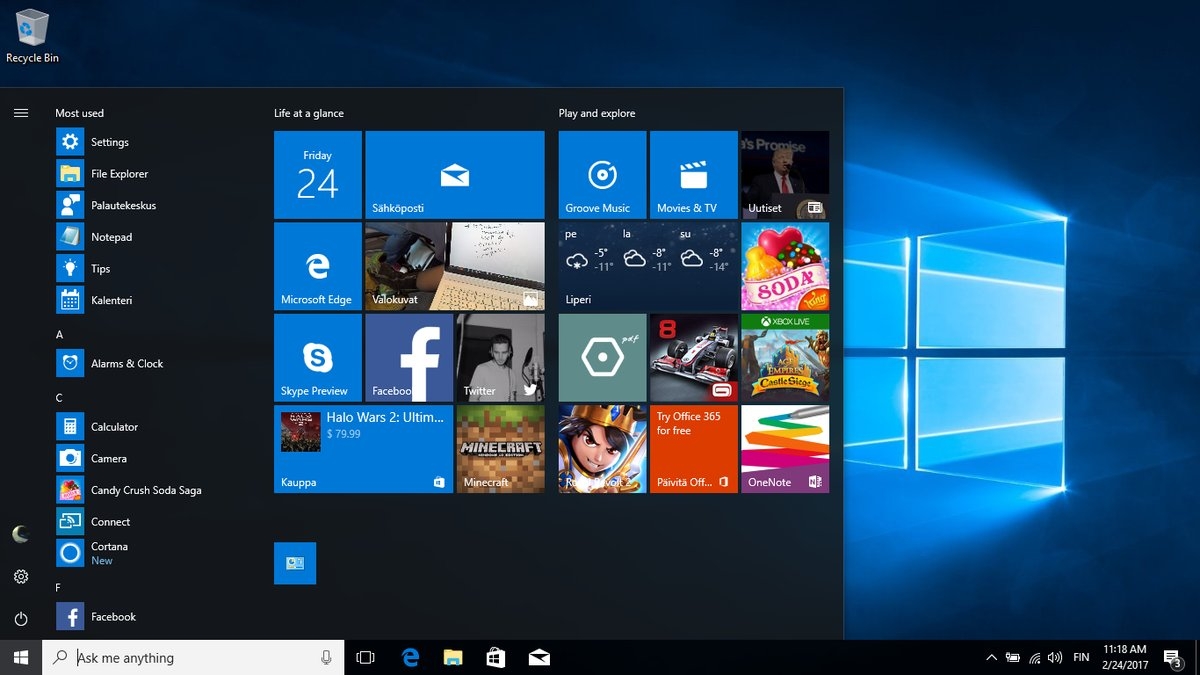
Task: Open File Explorer on the taskbar
Action: point(453,657)
